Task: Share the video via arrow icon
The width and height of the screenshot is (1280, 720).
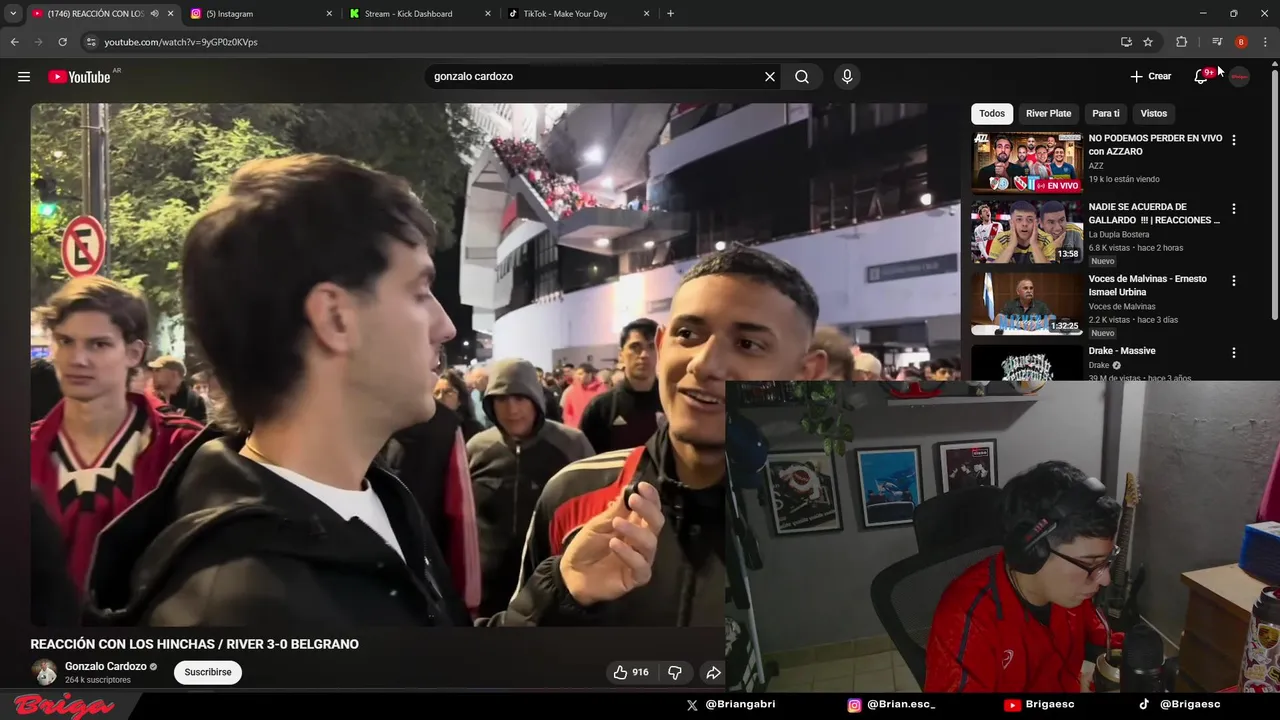Action: click(713, 673)
